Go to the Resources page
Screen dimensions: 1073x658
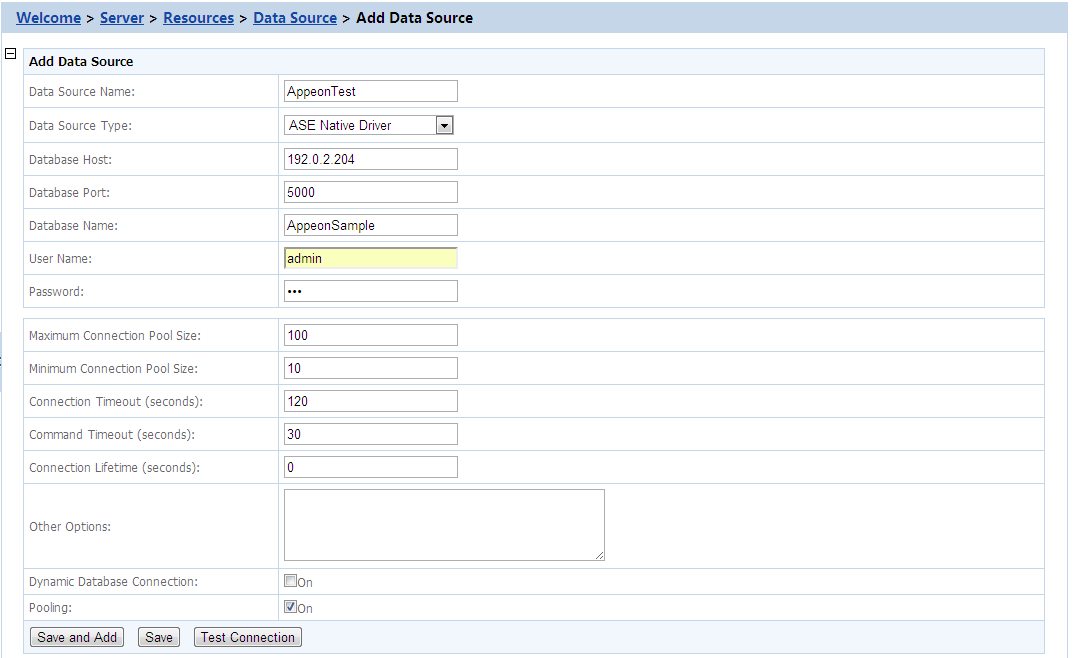click(198, 17)
